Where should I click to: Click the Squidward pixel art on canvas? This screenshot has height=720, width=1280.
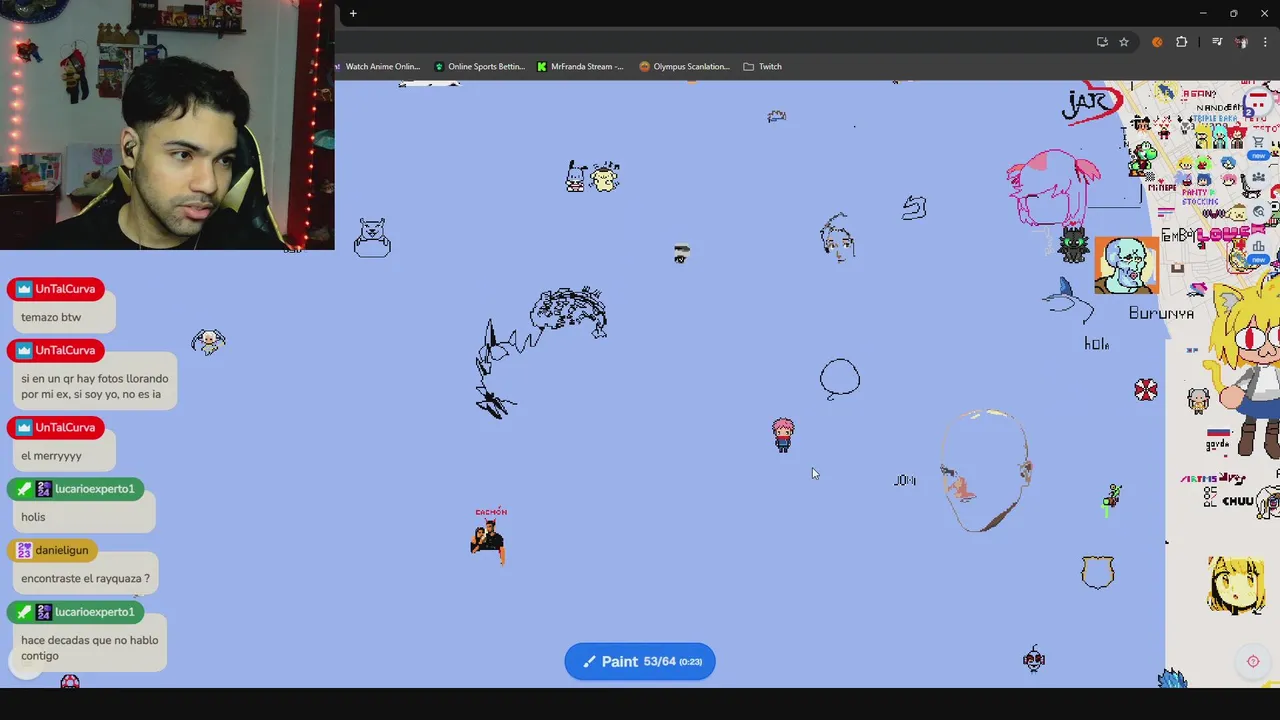1126,265
